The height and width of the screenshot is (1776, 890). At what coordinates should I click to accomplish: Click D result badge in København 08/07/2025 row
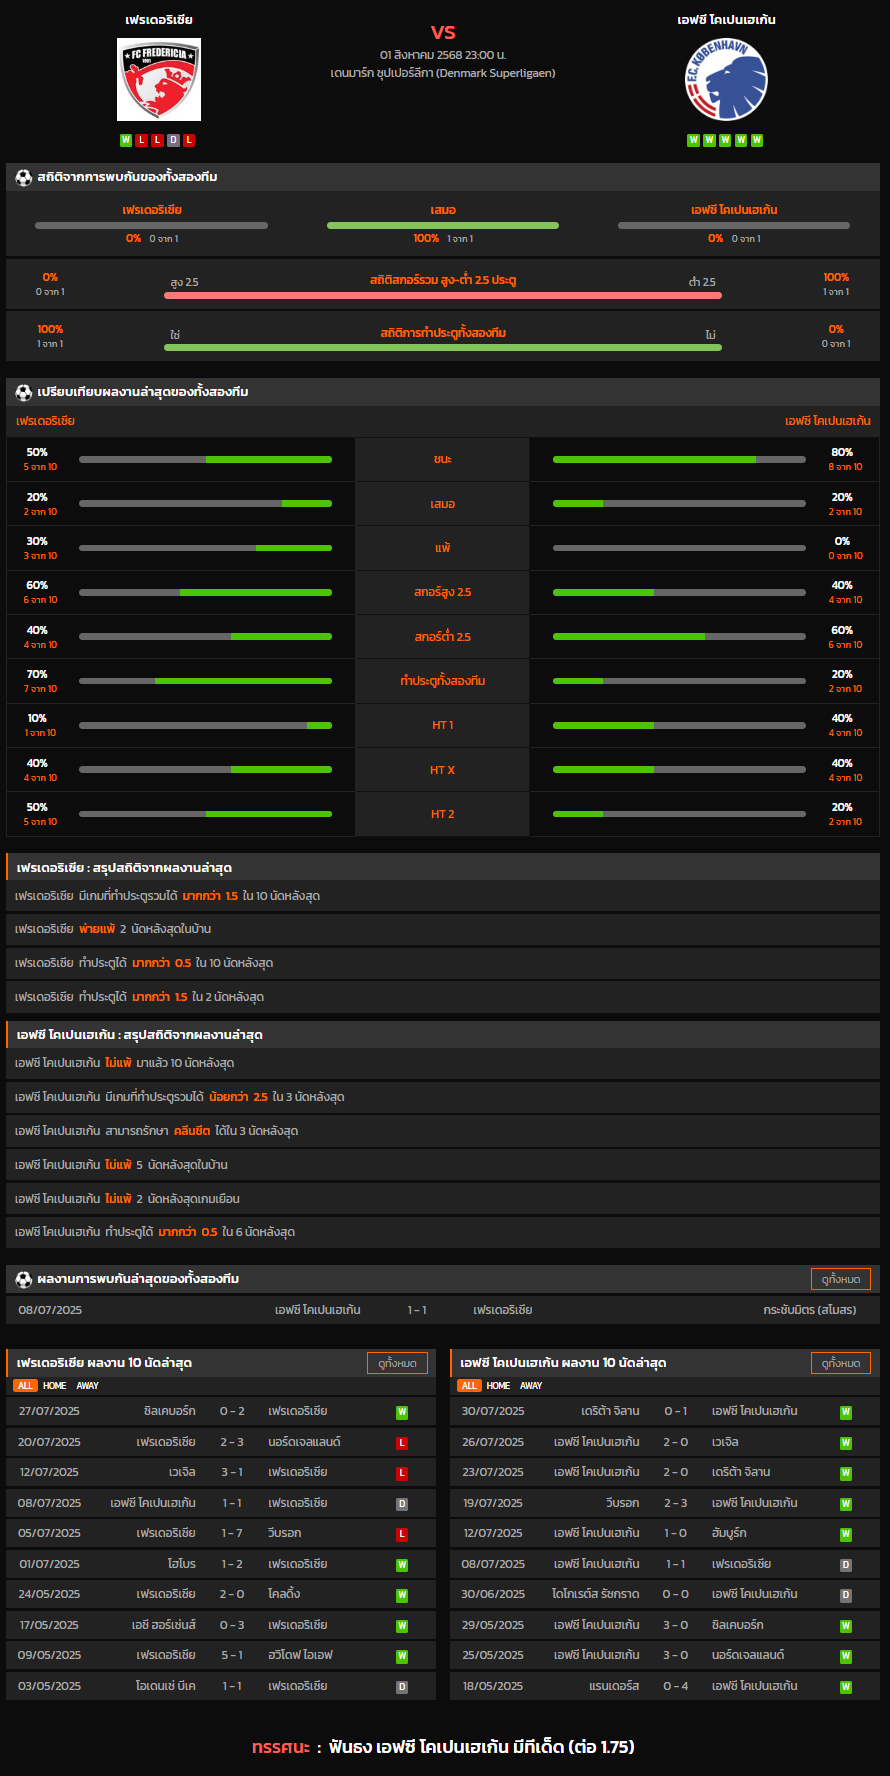point(846,1565)
